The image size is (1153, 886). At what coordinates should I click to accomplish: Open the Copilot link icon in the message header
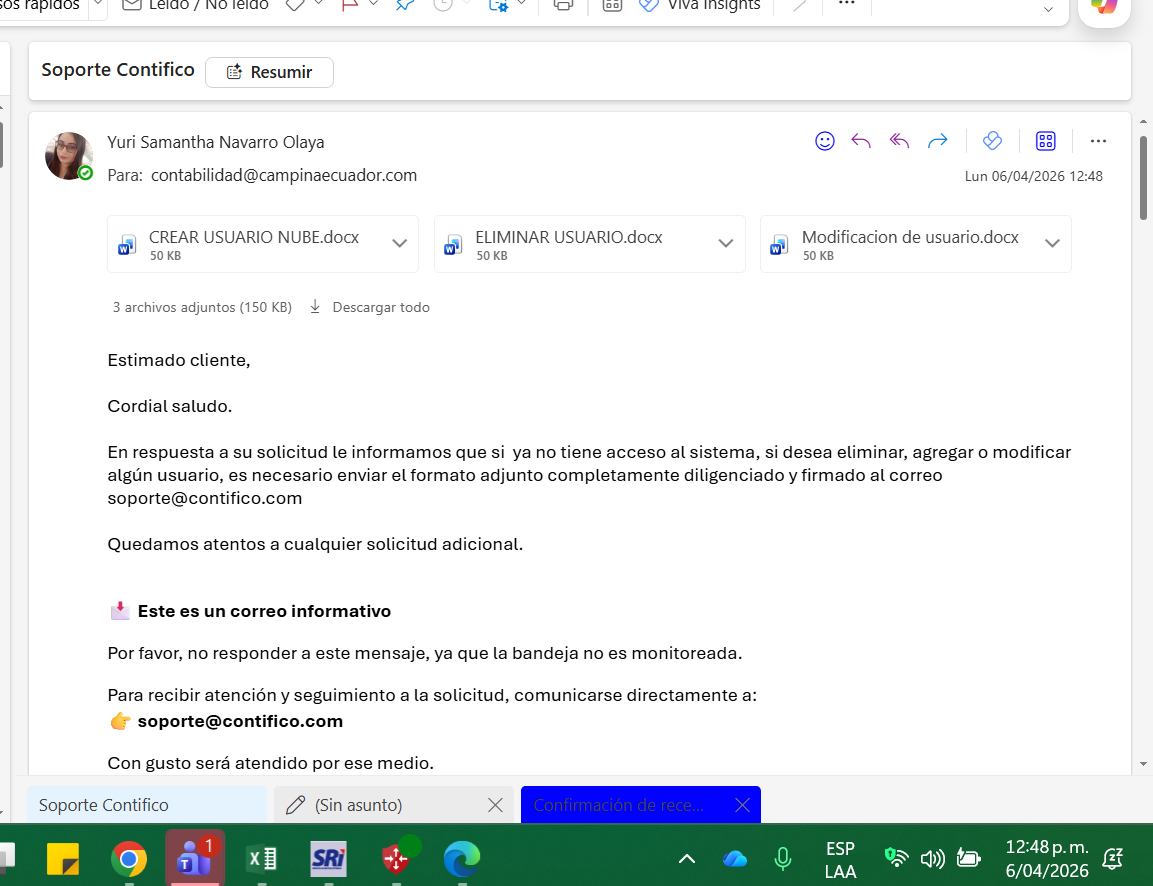coord(992,140)
